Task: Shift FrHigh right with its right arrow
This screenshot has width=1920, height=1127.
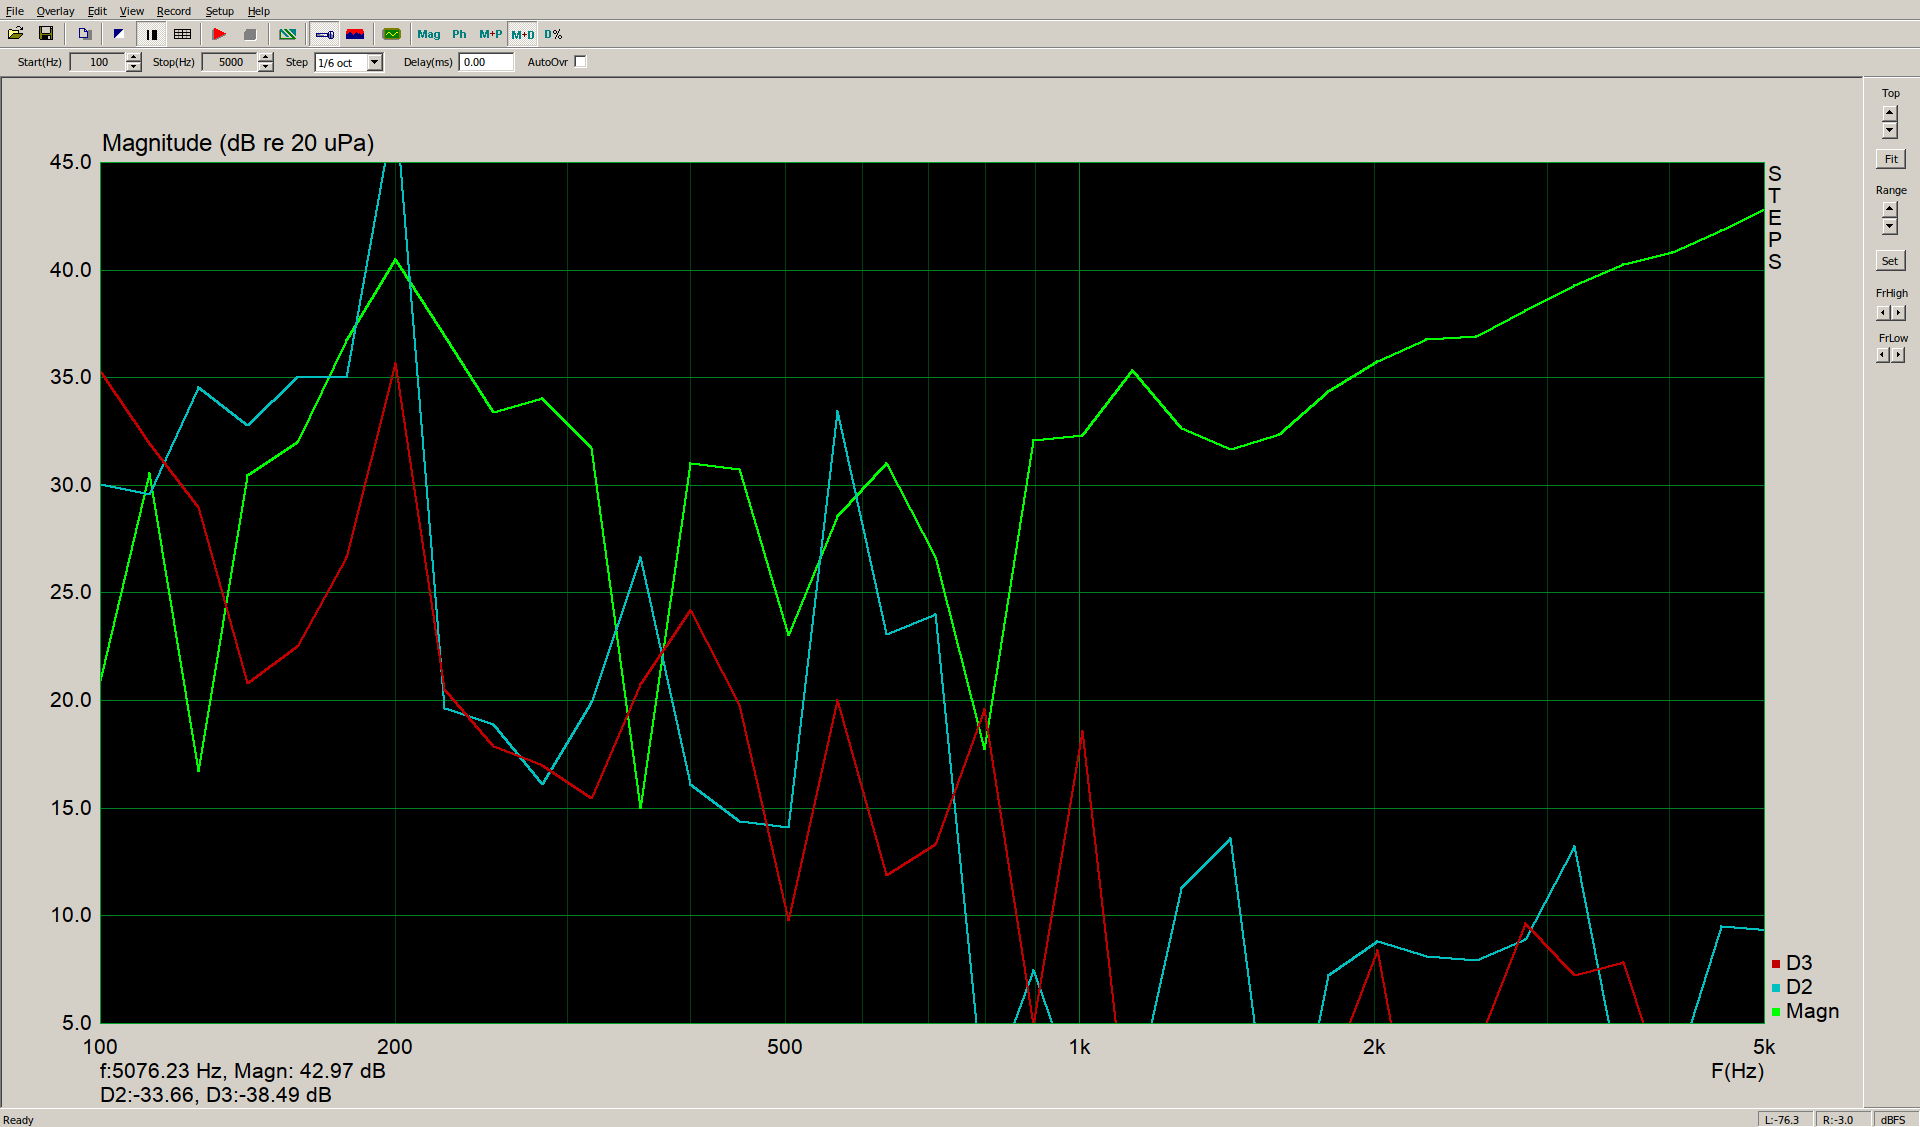Action: click(1898, 313)
